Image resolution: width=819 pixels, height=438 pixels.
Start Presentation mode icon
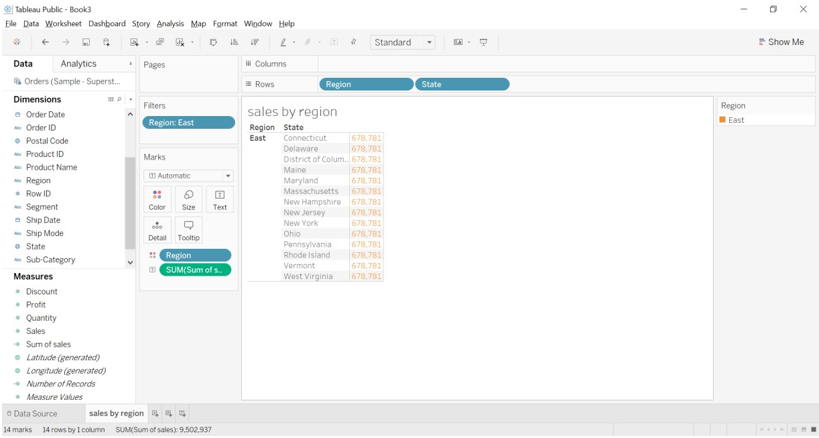tap(484, 42)
